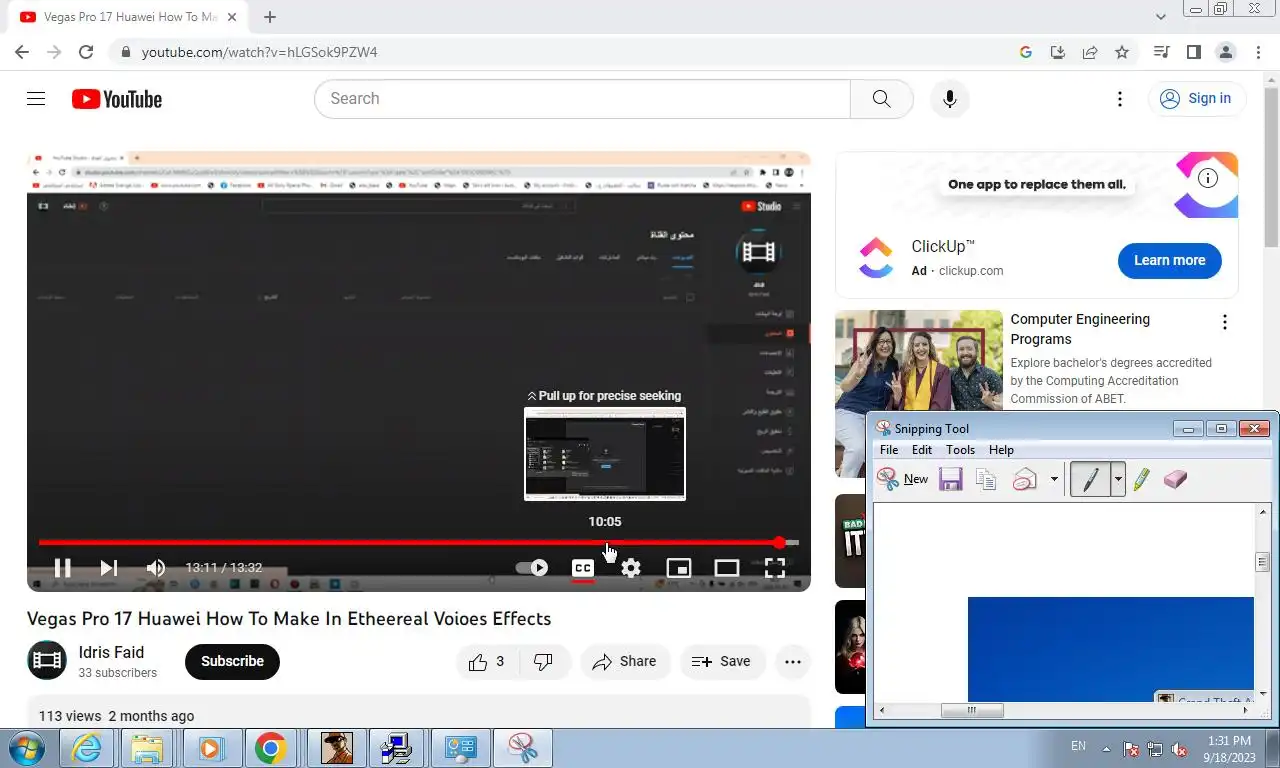The width and height of the screenshot is (1280, 768).
Task: Click the seek preview thumbnail at 10:05
Action: [x=605, y=454]
